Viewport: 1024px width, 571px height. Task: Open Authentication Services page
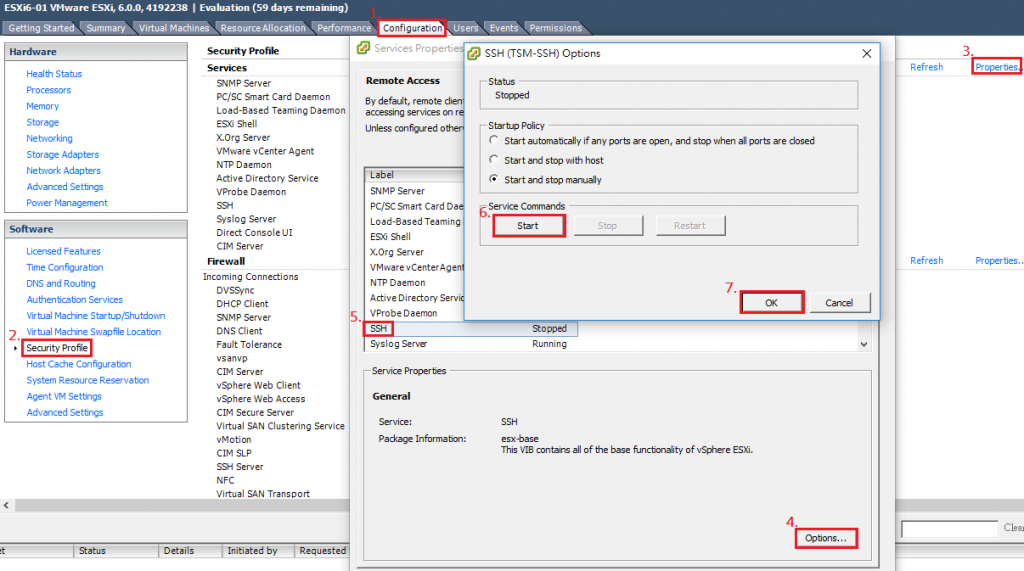(74, 300)
